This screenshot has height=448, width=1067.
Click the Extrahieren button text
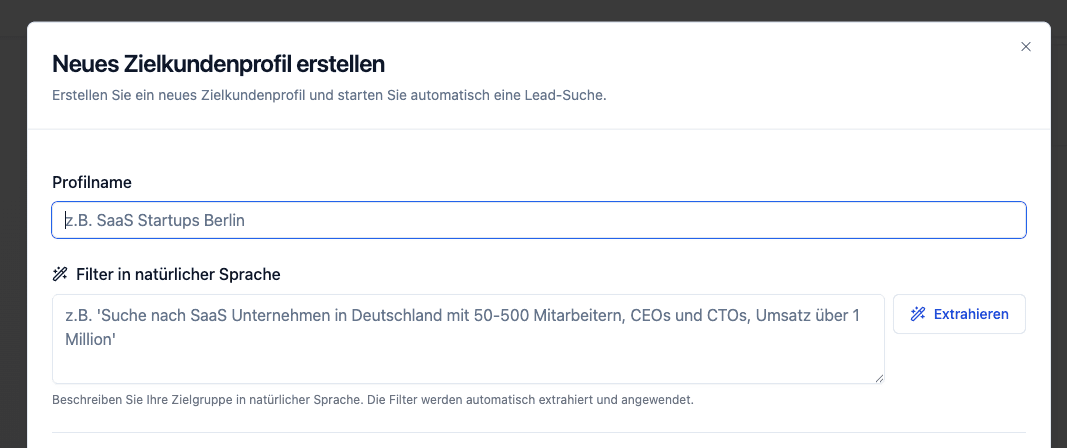coord(971,314)
